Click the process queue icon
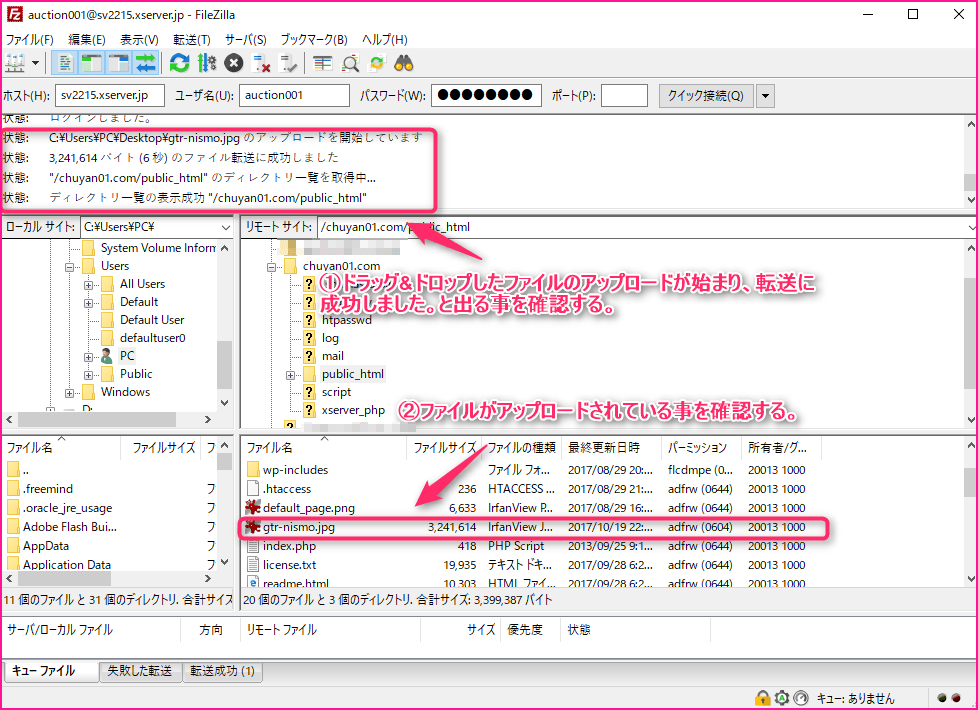 [x=206, y=63]
